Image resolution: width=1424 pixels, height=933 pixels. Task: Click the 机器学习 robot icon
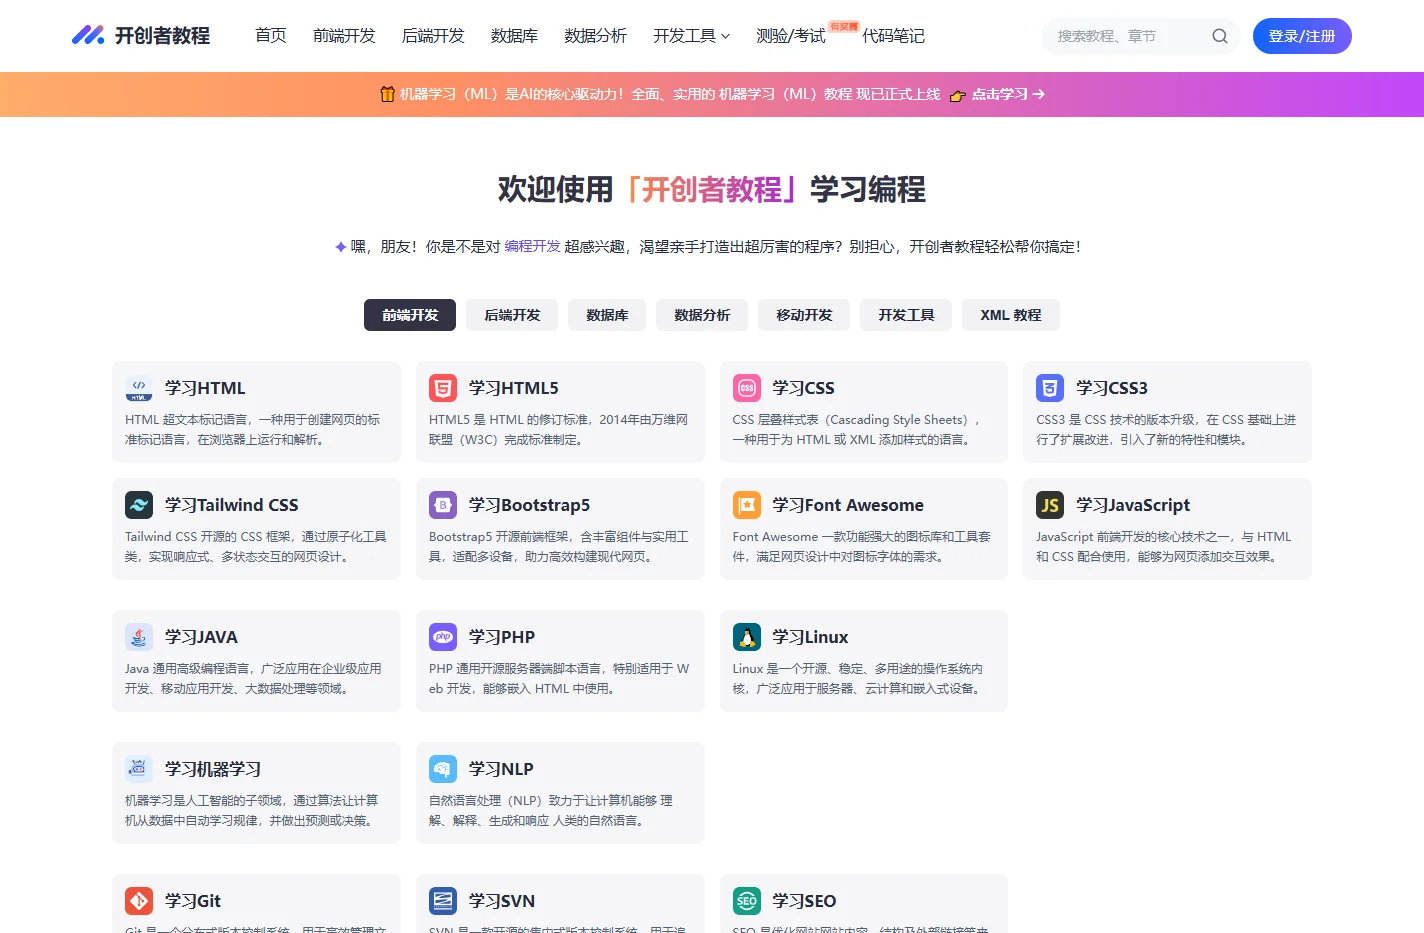coord(139,769)
